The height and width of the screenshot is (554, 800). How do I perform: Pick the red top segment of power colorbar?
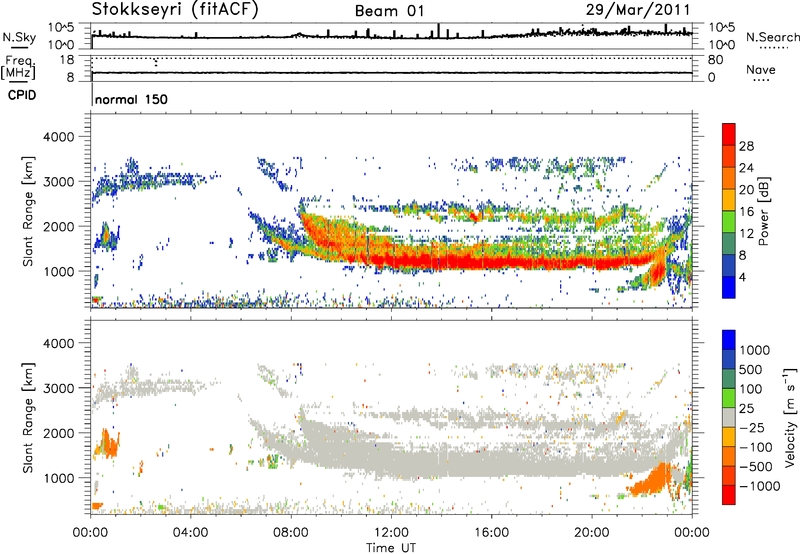(729, 135)
